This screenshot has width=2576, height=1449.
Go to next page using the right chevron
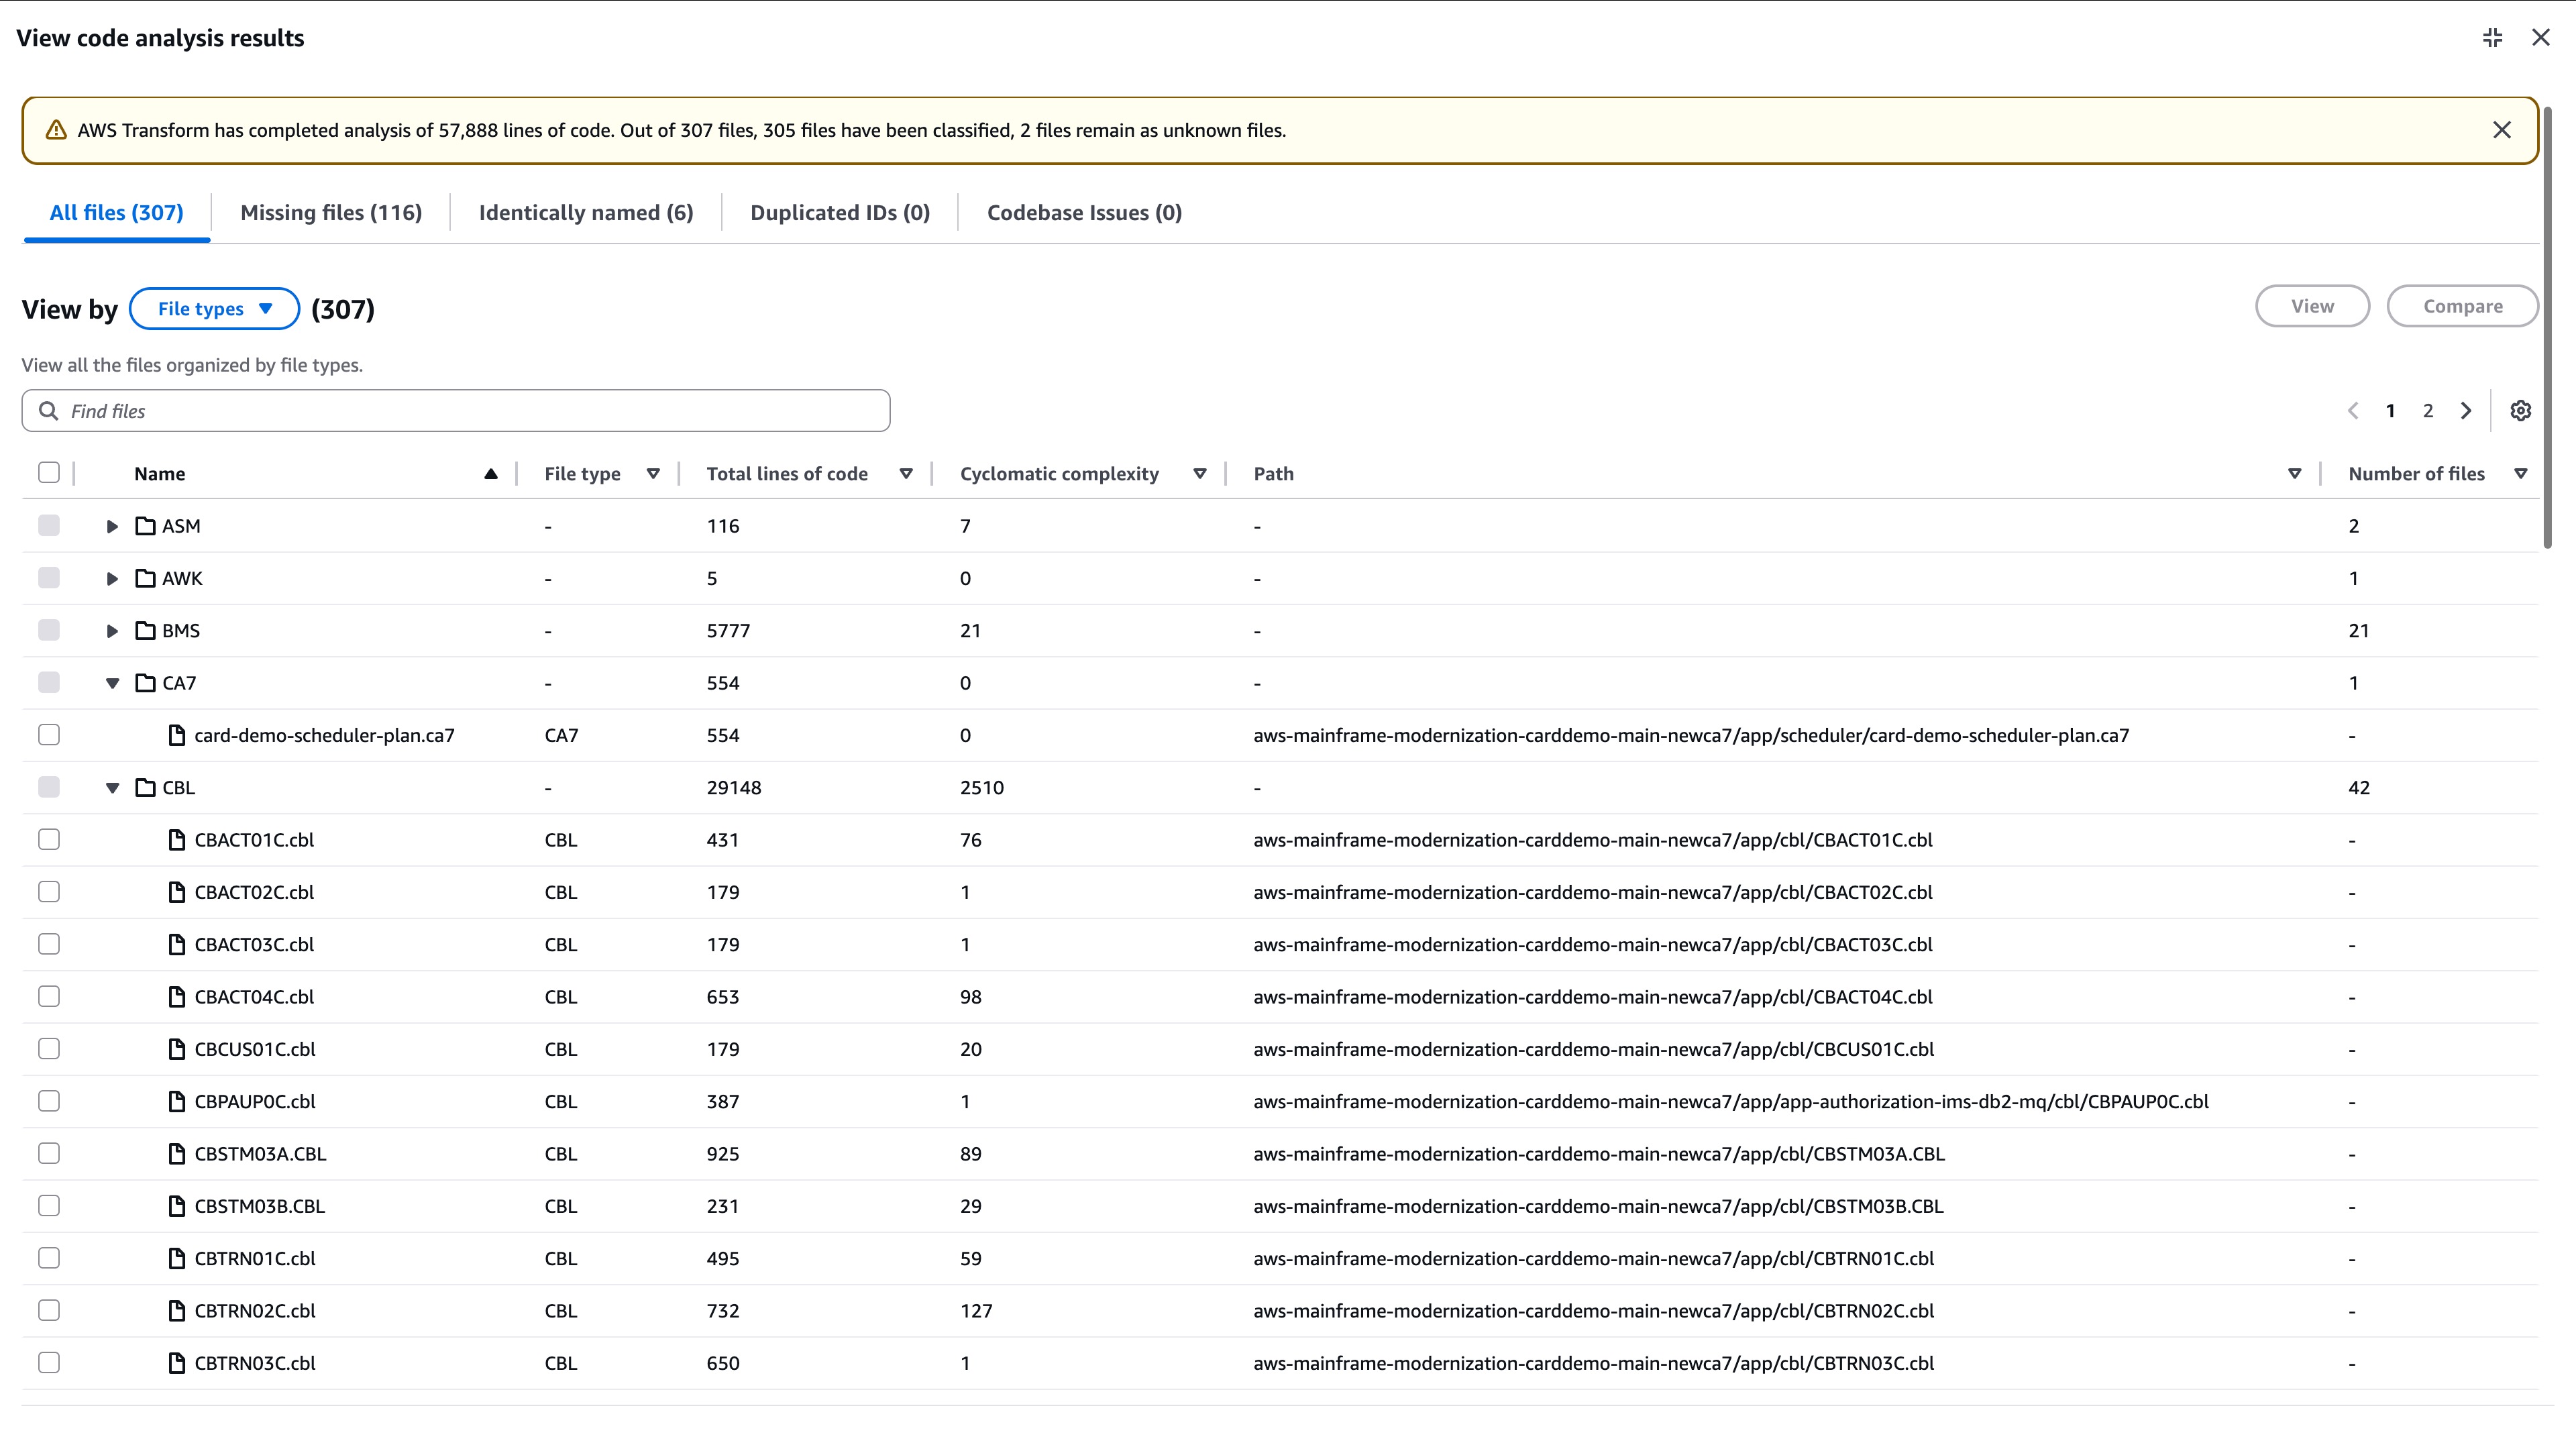[x=2466, y=410]
